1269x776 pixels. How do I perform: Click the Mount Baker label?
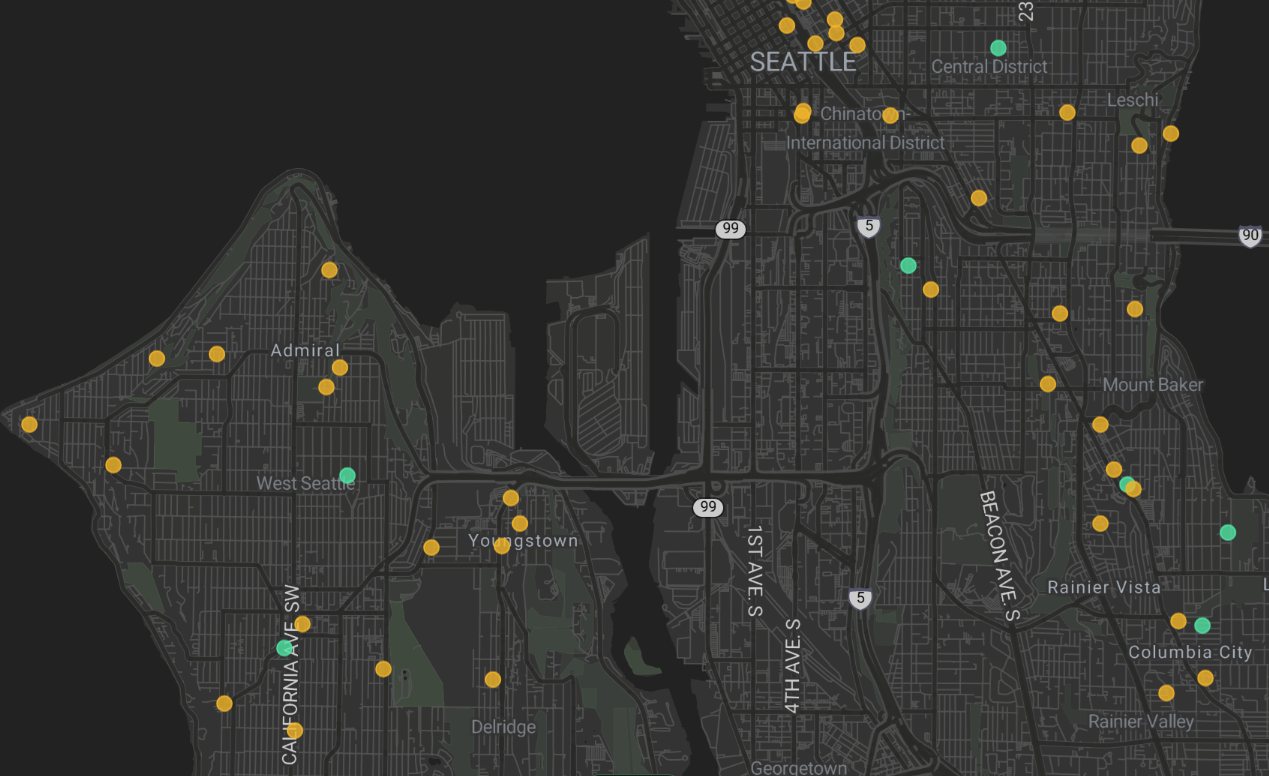point(1153,384)
